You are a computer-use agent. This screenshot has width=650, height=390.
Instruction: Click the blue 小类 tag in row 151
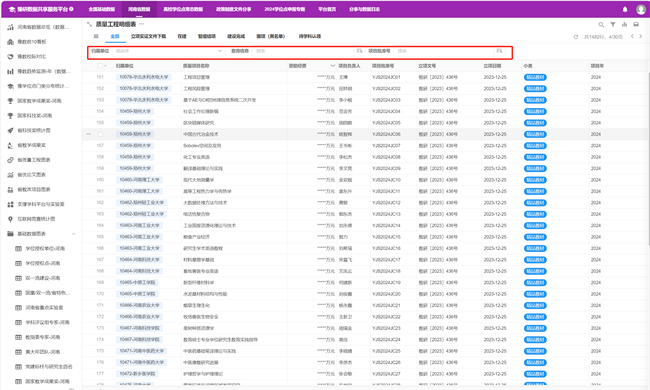pos(535,77)
